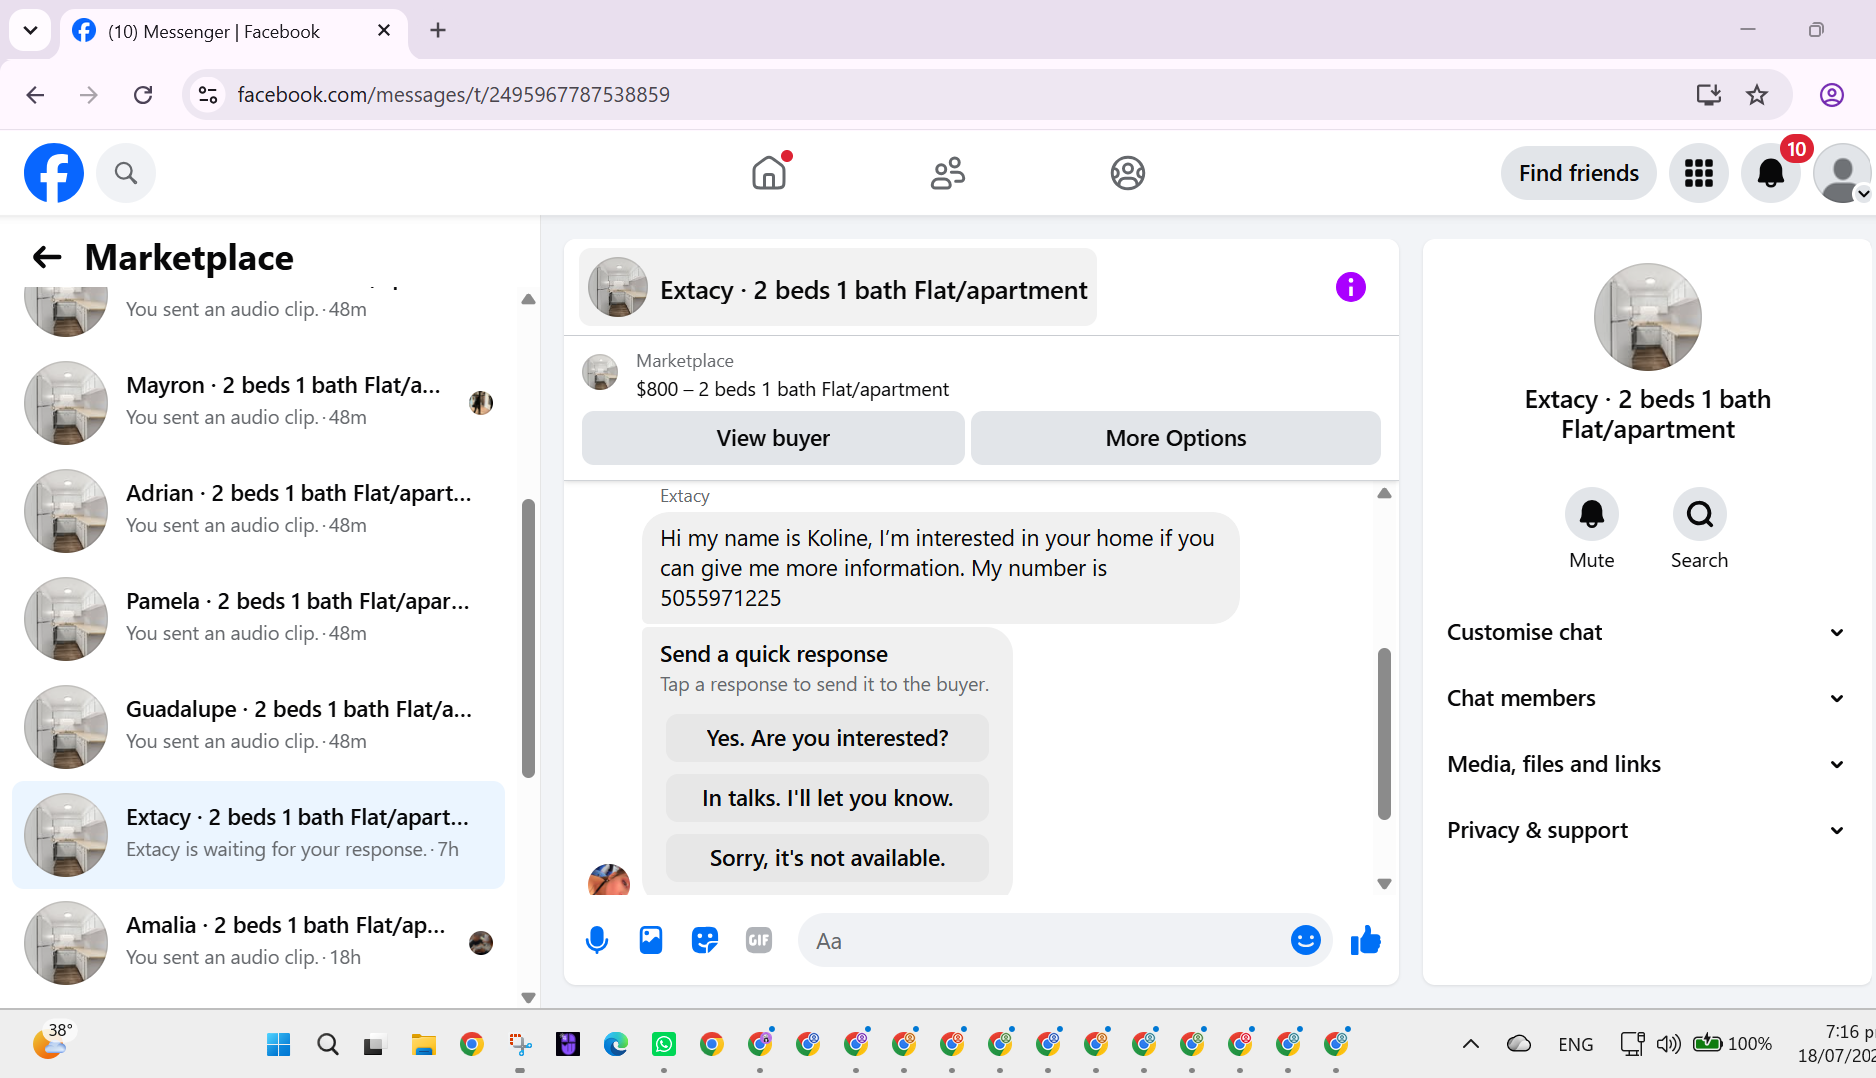Click the chat list vertical scrollbar
Viewport: 1876px width, 1078px height.
click(x=528, y=638)
